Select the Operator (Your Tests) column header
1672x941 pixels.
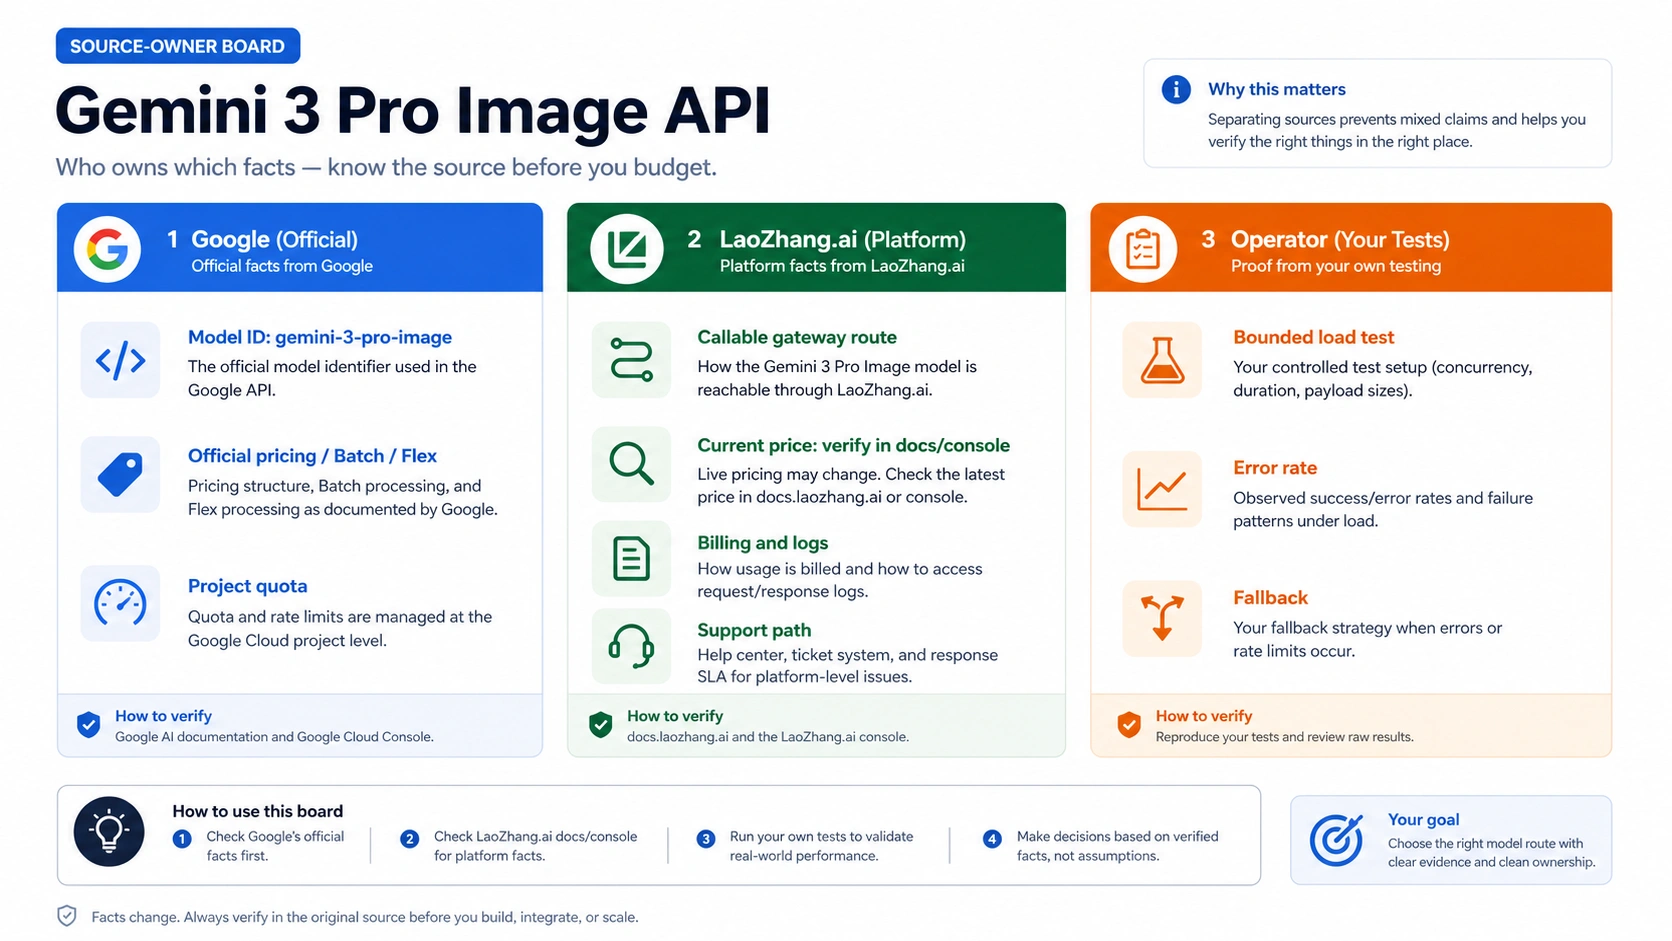click(1351, 248)
